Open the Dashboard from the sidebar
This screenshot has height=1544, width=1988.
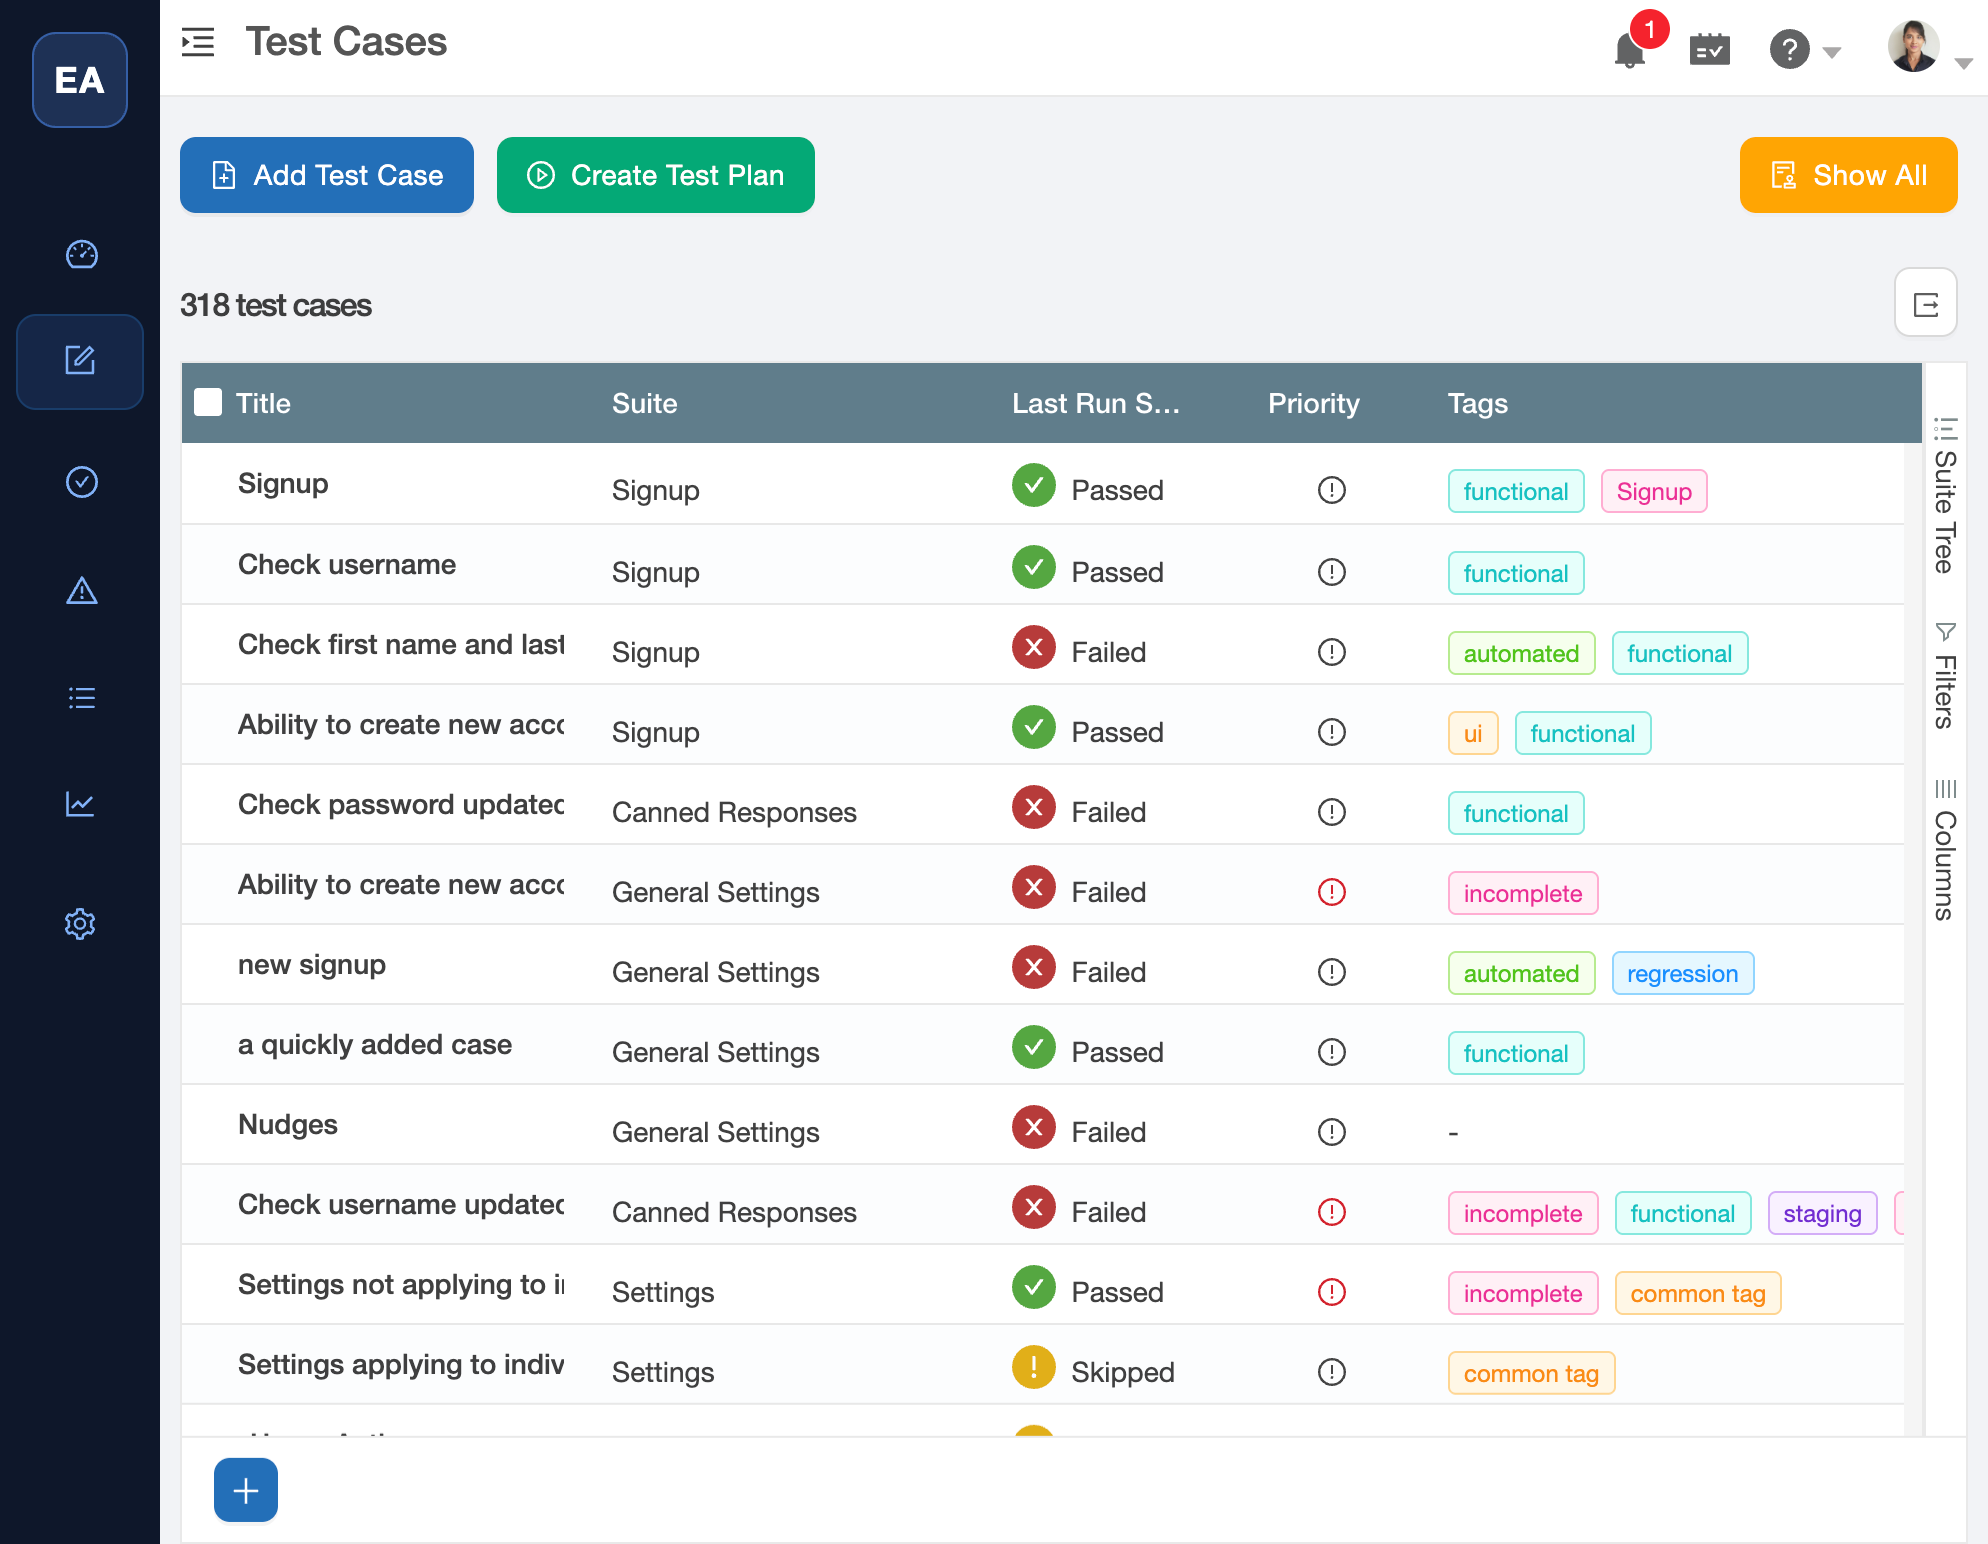pos(80,254)
